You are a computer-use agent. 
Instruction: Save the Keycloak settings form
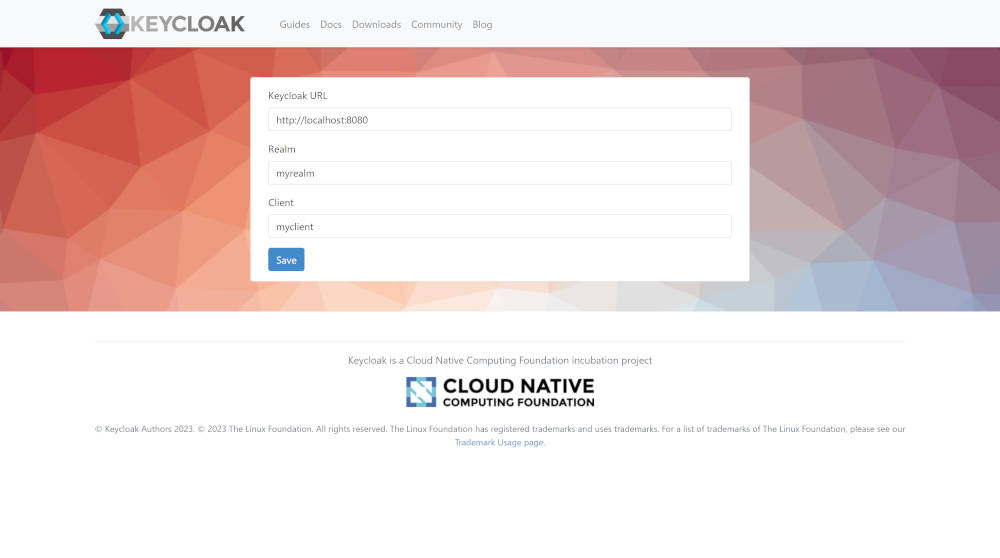pyautogui.click(x=286, y=260)
